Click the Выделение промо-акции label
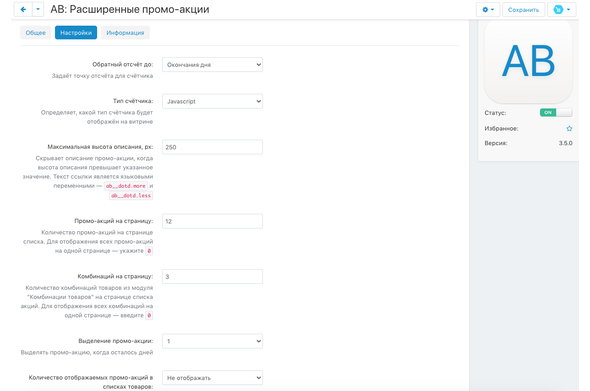 coord(116,341)
